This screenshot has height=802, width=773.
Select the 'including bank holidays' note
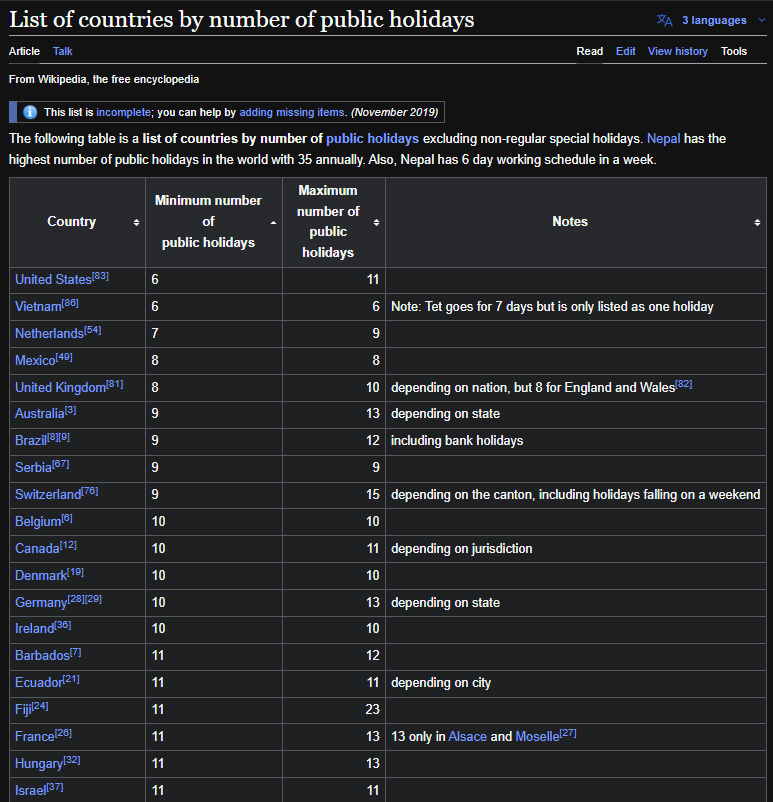pyautogui.click(x=457, y=440)
